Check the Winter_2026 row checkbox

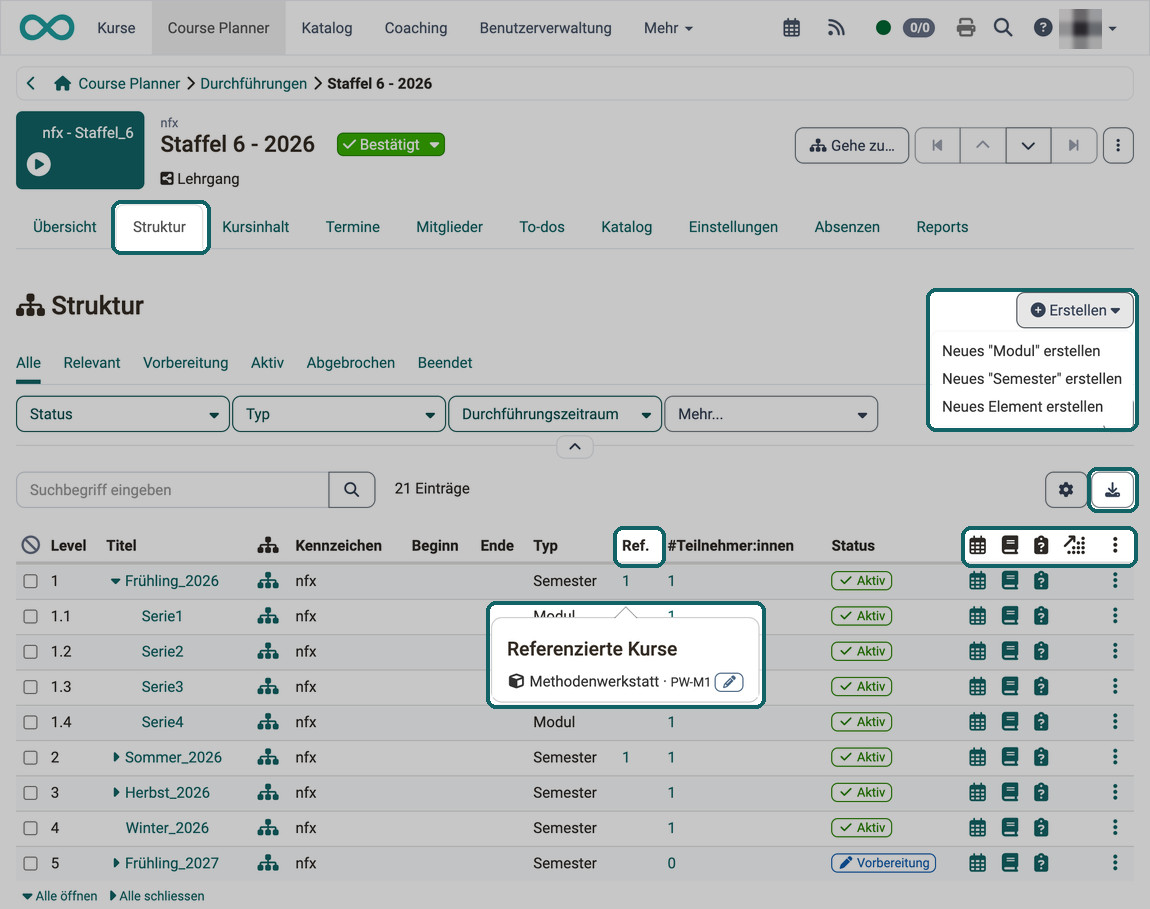pos(30,828)
